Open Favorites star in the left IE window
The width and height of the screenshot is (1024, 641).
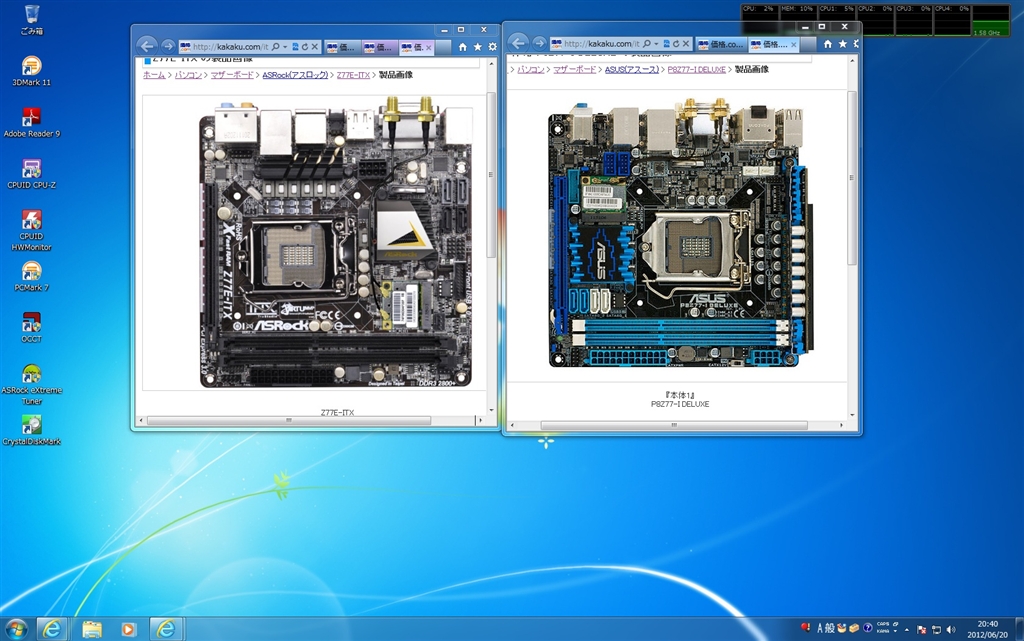[x=477, y=47]
